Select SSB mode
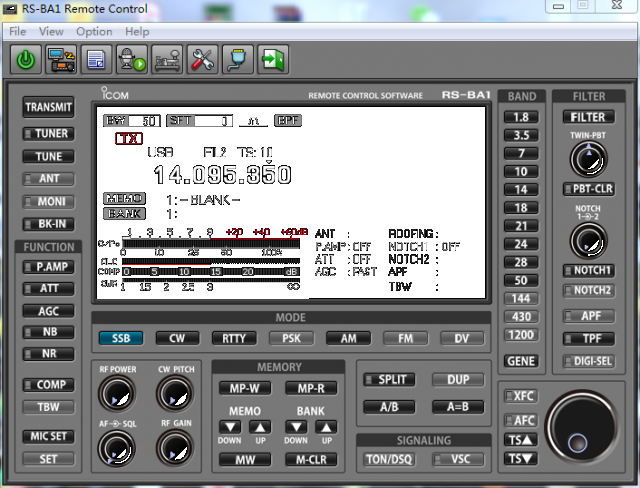Image resolution: width=640 pixels, height=488 pixels. [121, 338]
